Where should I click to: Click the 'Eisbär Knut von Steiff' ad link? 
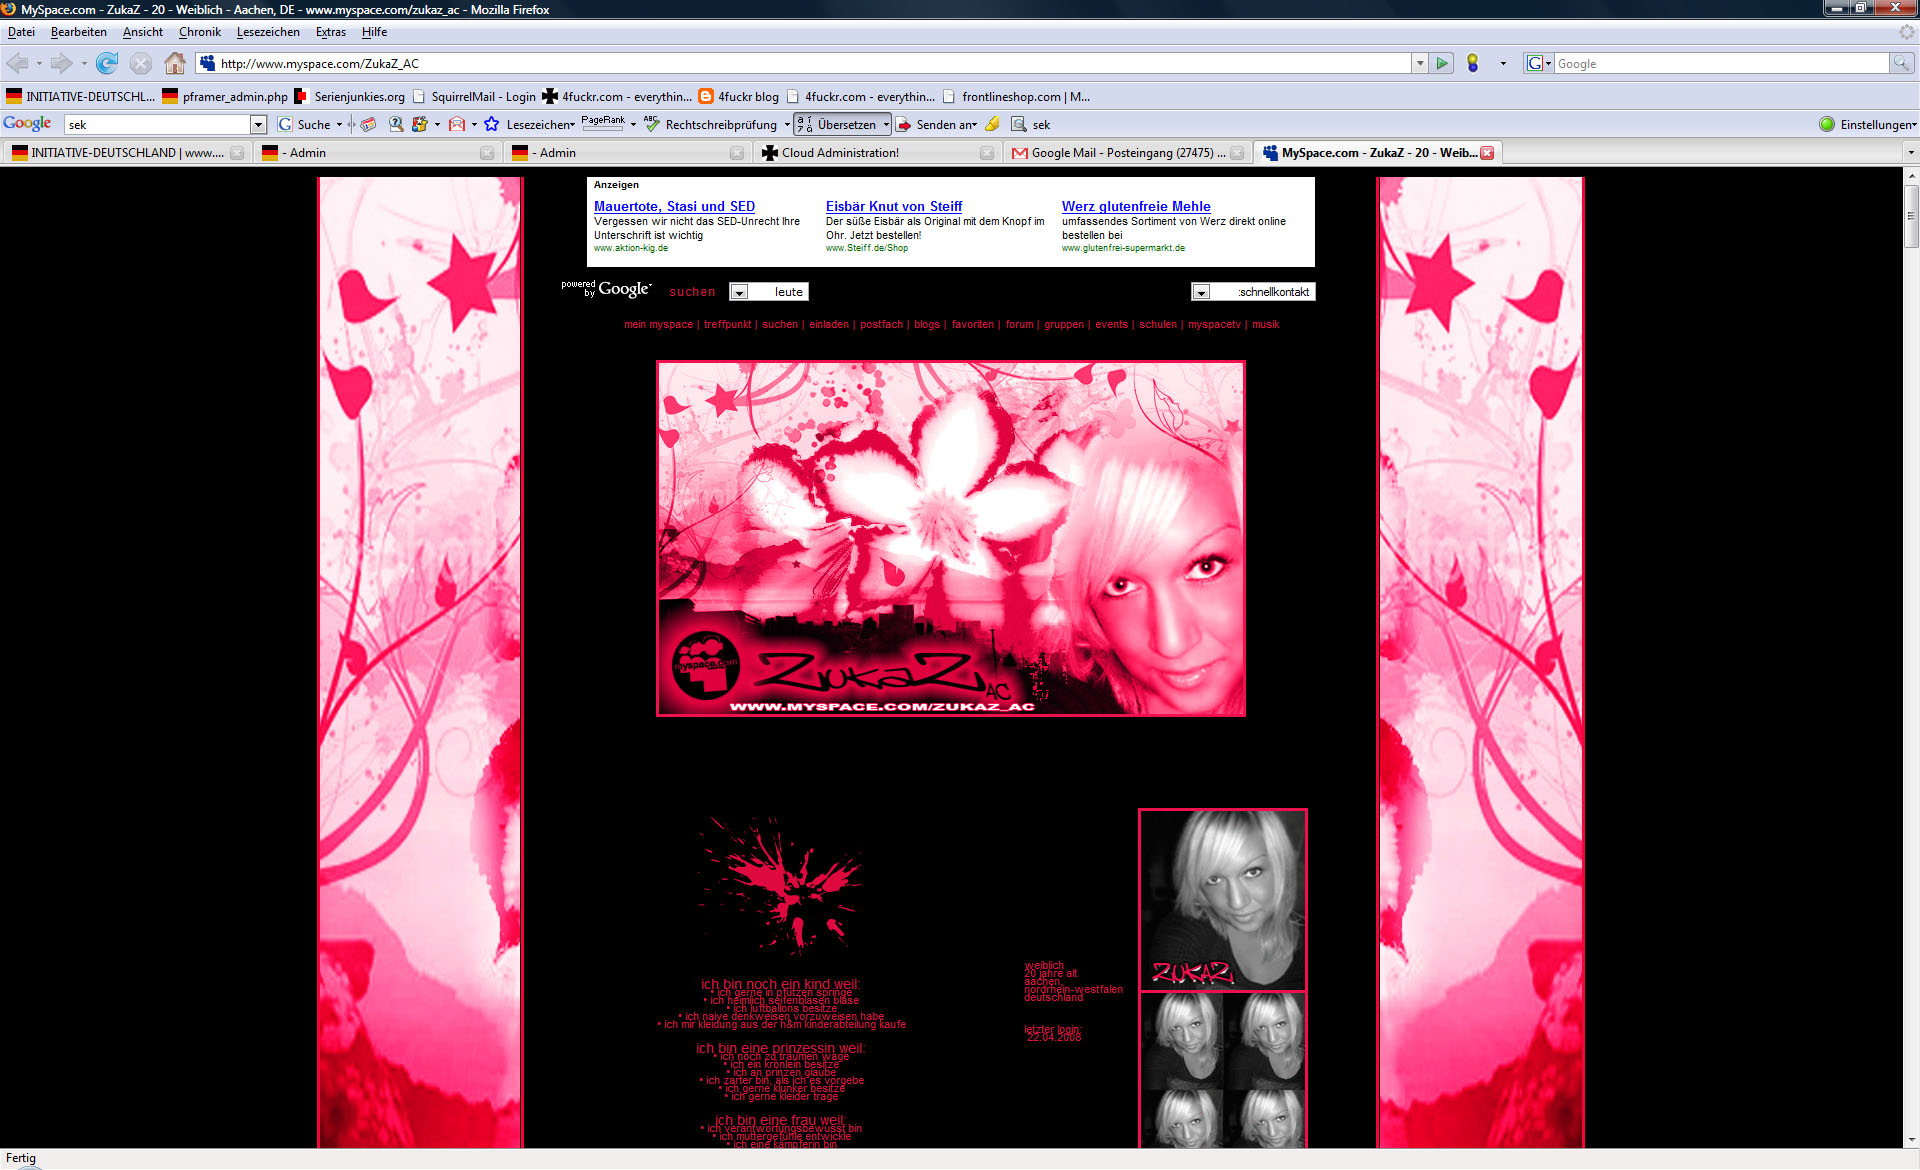coord(894,206)
